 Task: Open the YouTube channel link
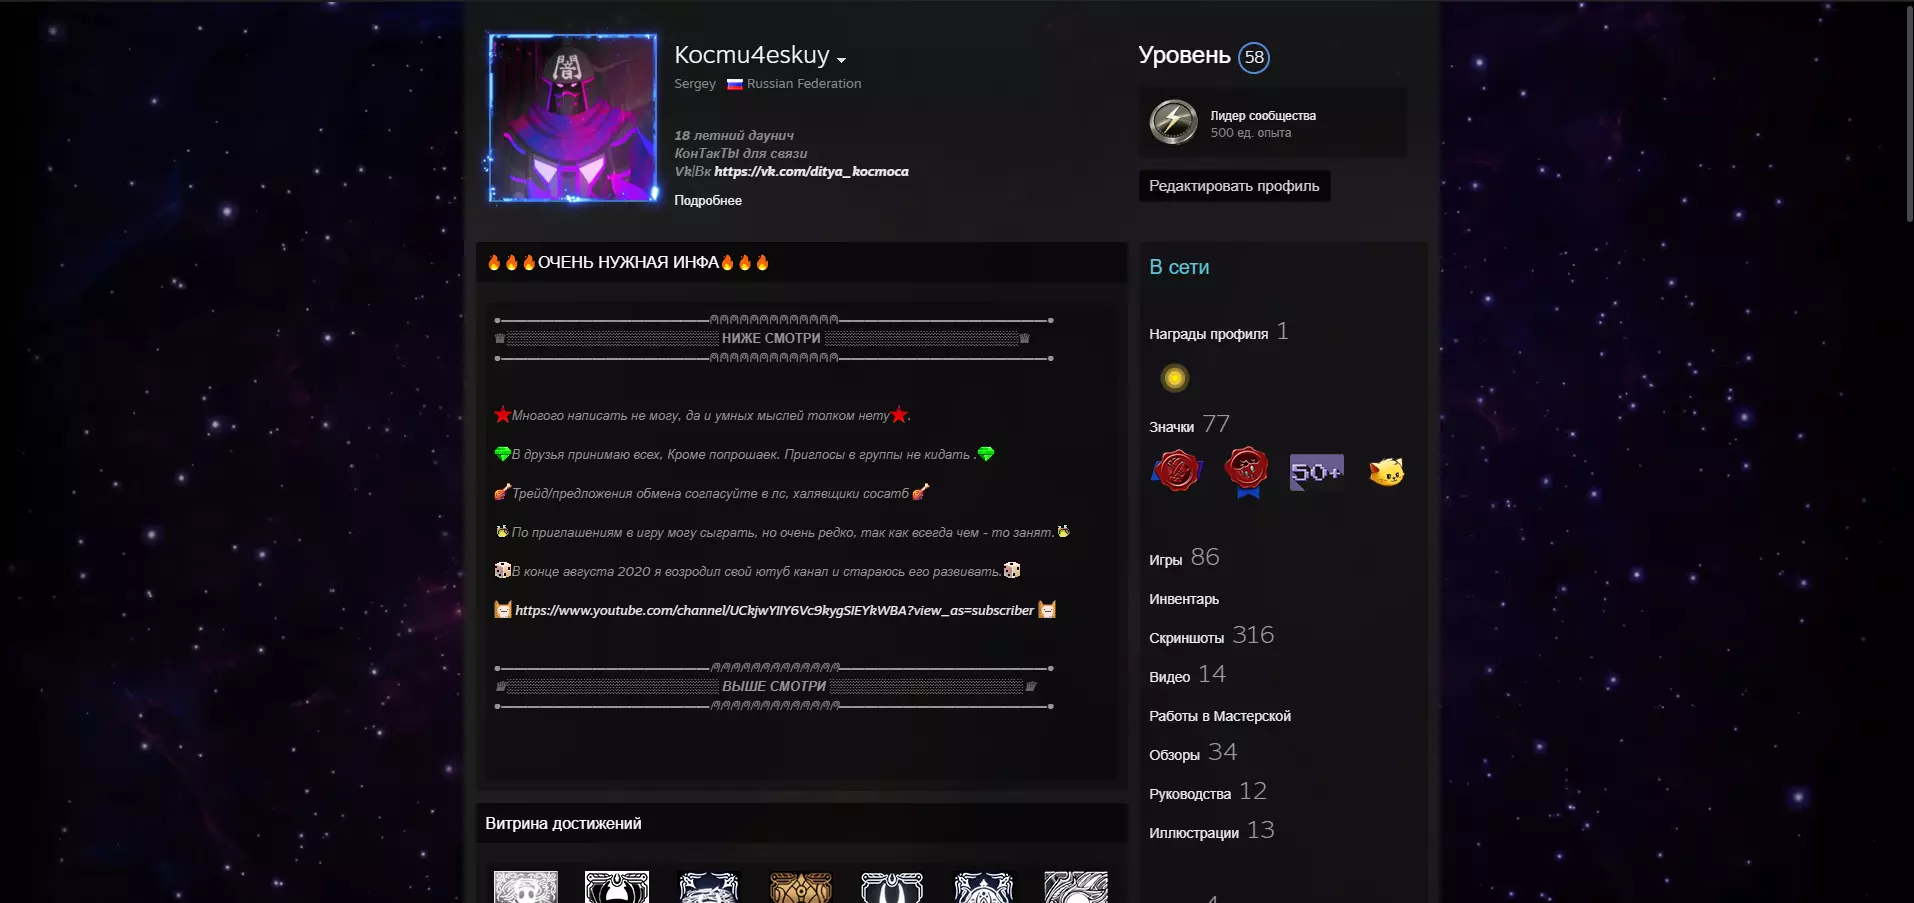click(x=774, y=610)
